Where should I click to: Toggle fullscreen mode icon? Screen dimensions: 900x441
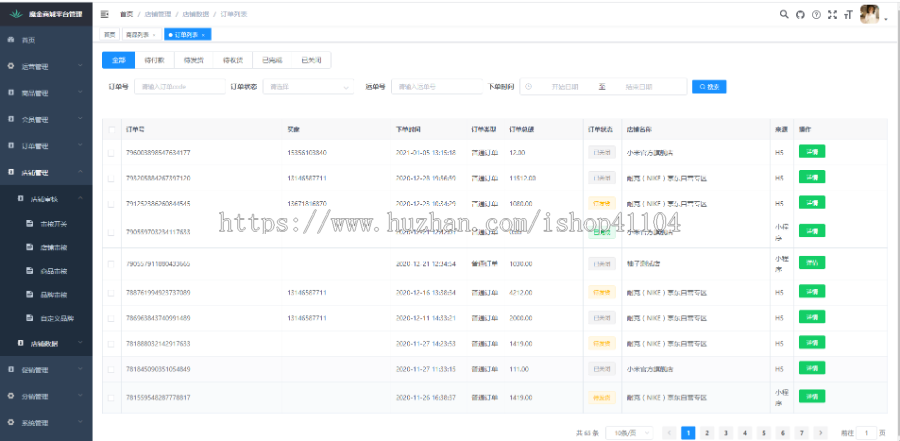pyautogui.click(x=832, y=15)
